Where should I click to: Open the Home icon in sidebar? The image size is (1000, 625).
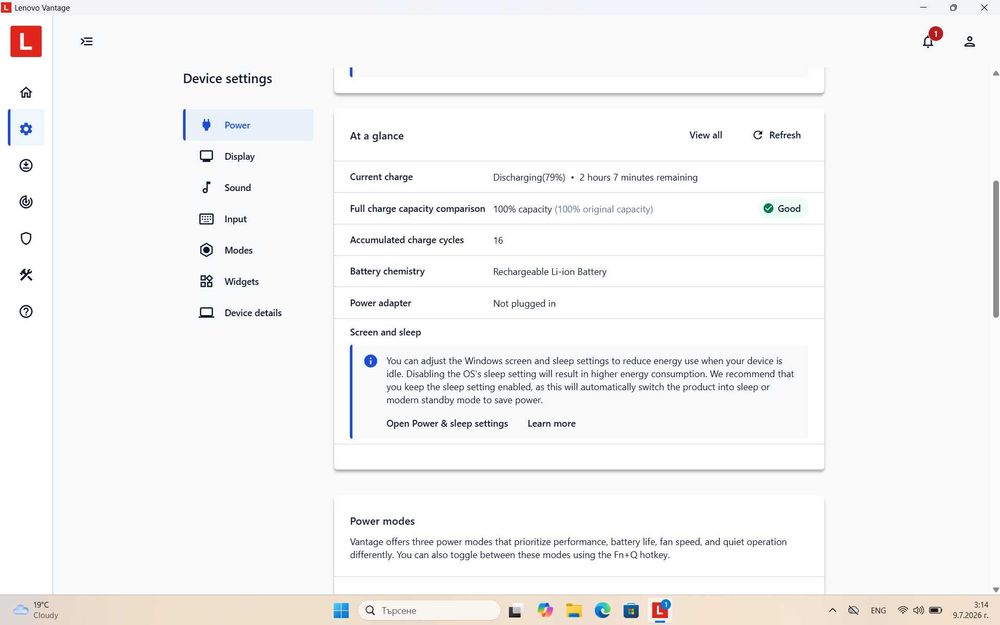pos(26,92)
